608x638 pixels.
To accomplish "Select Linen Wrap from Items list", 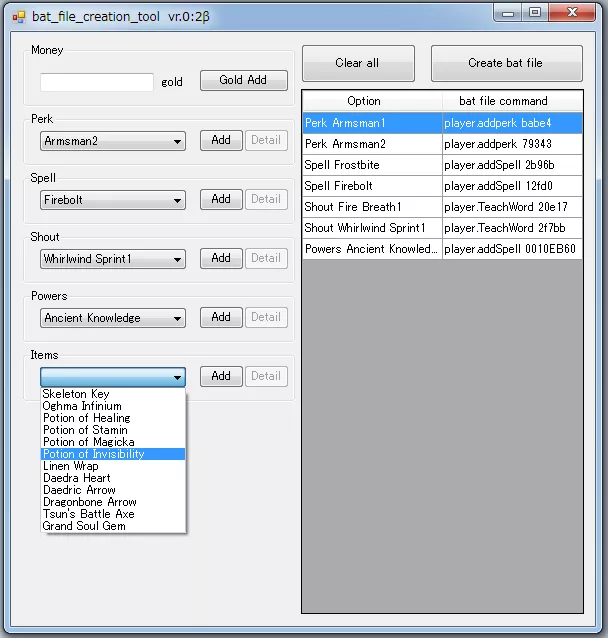I will [113, 466].
